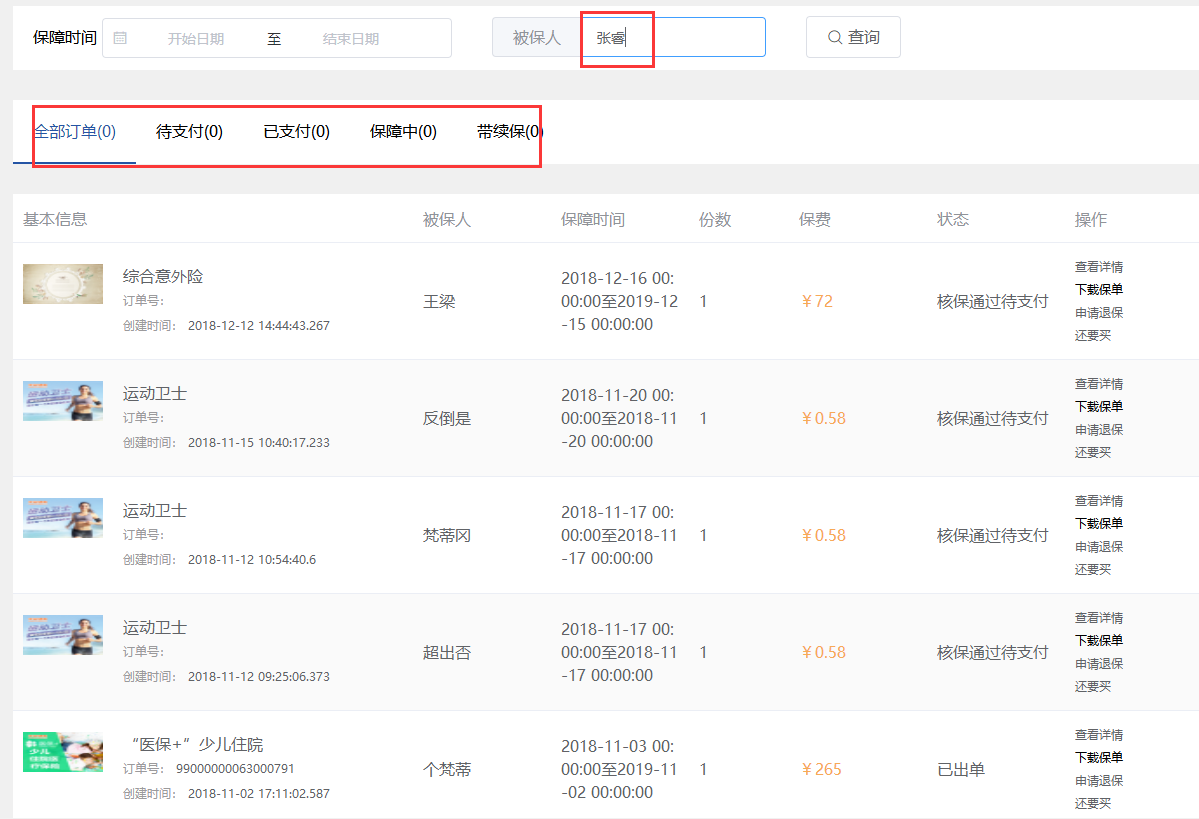
Task: Click the calendar icon in date range field
Action: click(x=120, y=38)
